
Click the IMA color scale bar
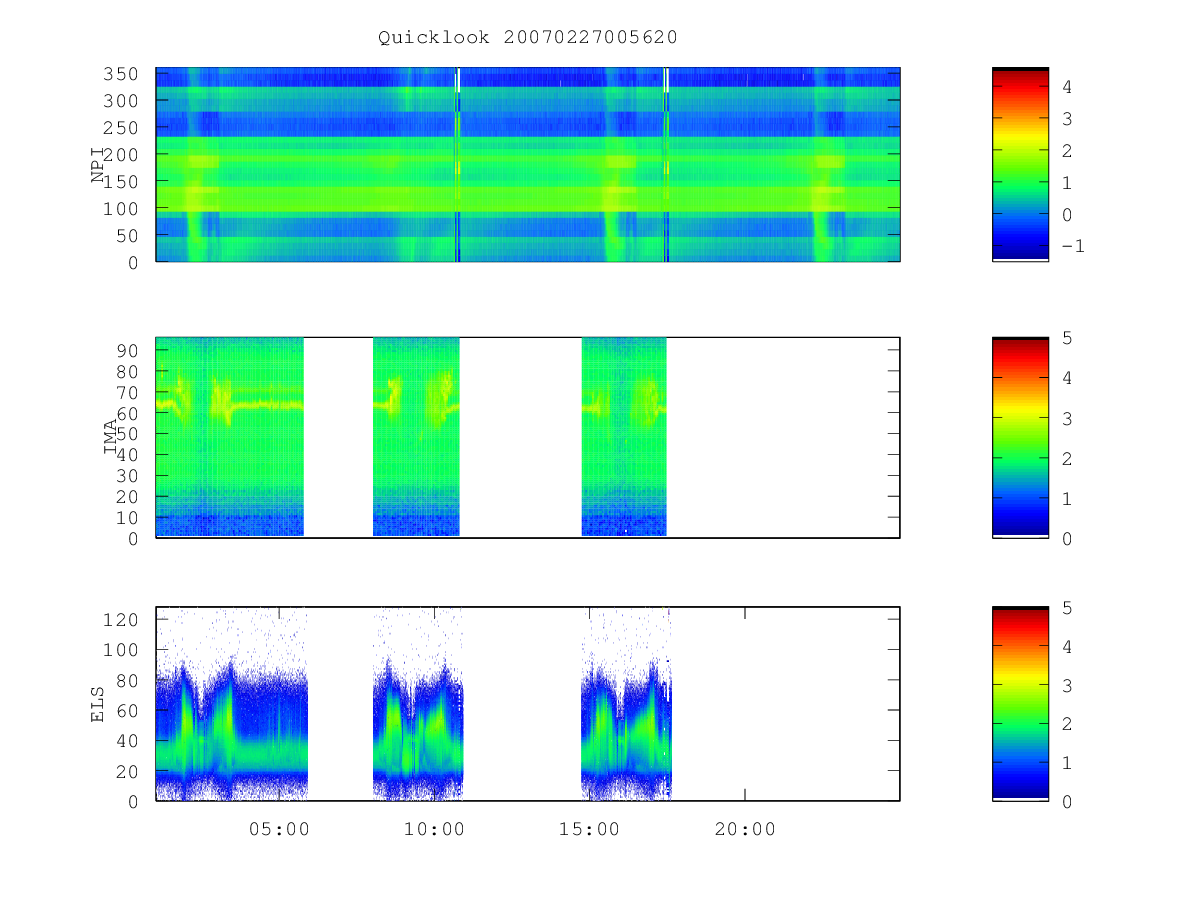[1020, 437]
